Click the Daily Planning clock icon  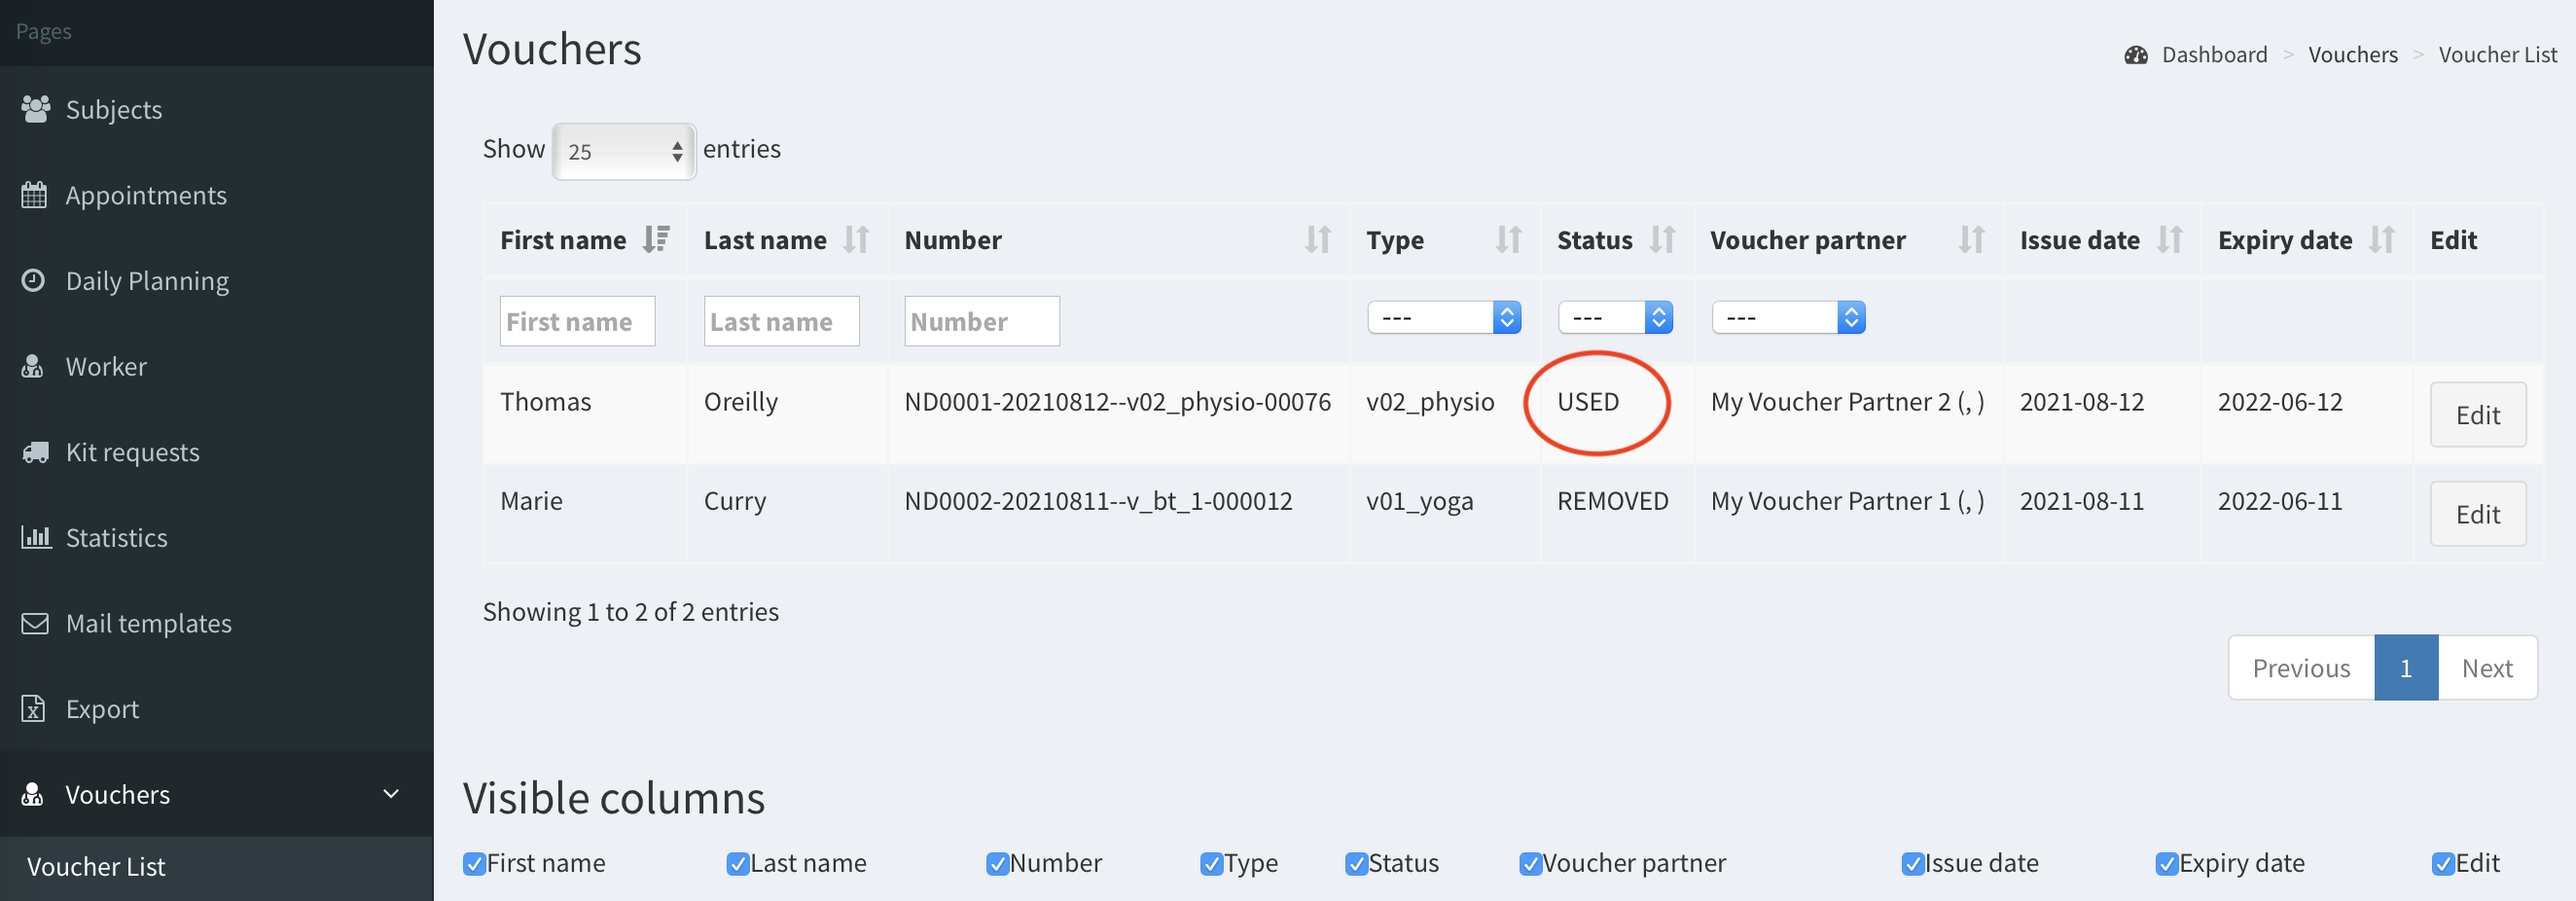pos(33,280)
